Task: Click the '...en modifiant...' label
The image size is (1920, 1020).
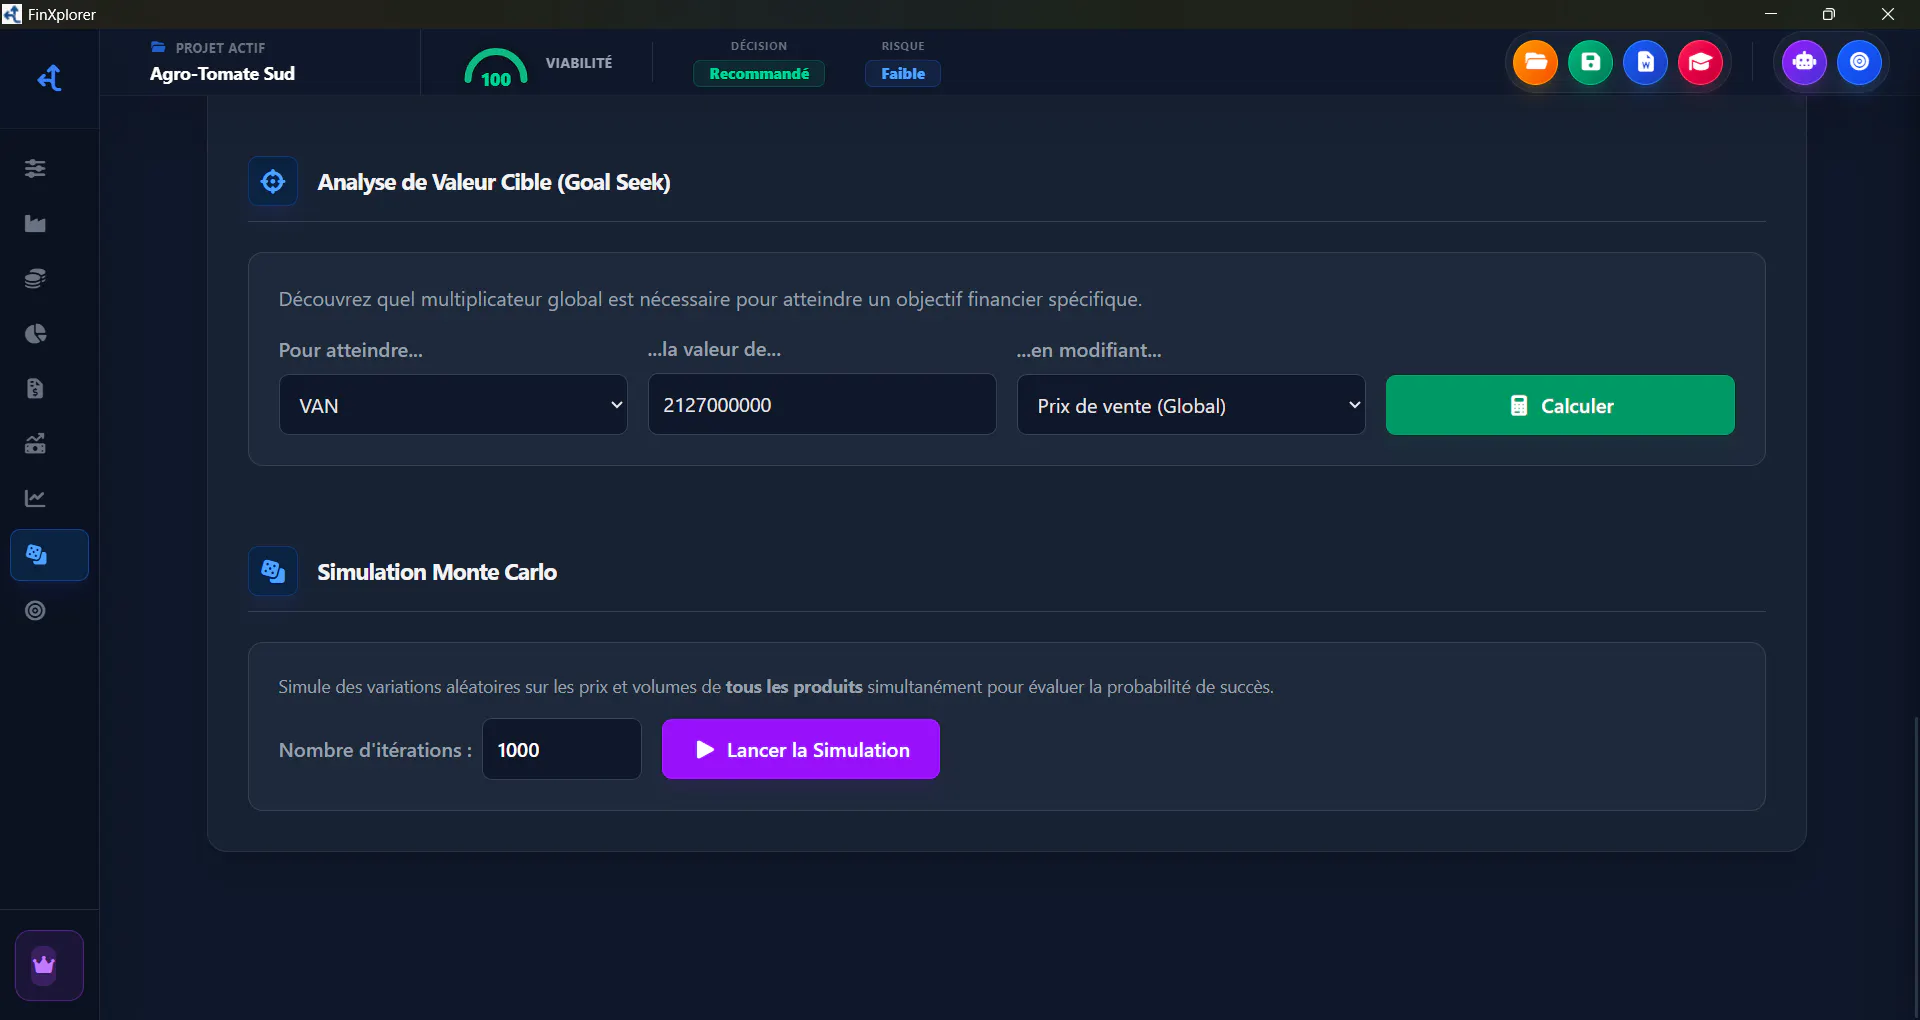Action: coord(1089,350)
